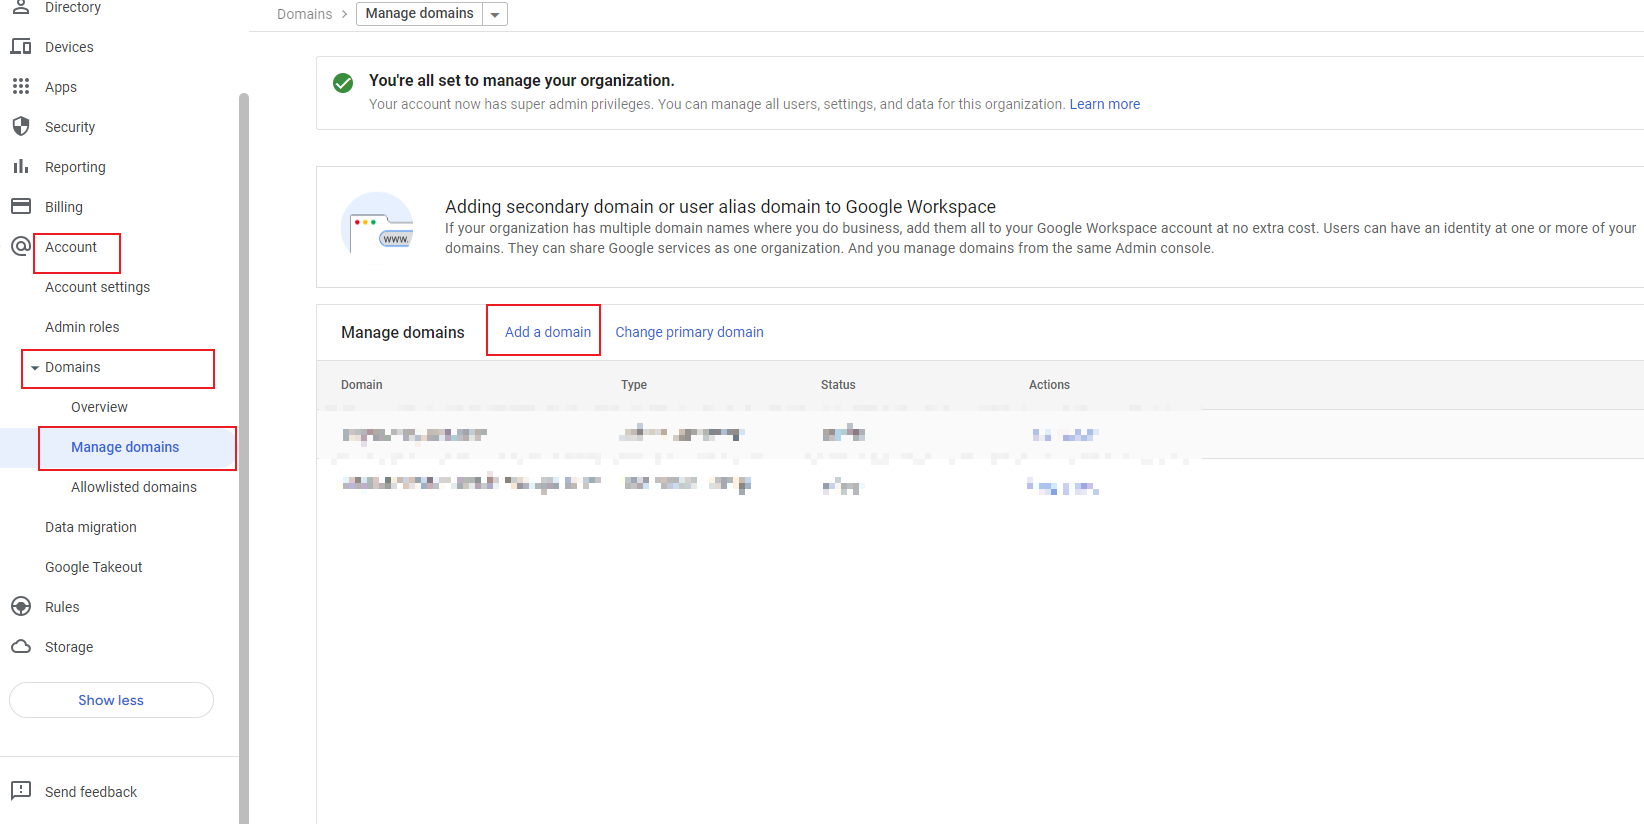The image size is (1644, 824).
Task: Click Add a domain
Action: point(548,332)
